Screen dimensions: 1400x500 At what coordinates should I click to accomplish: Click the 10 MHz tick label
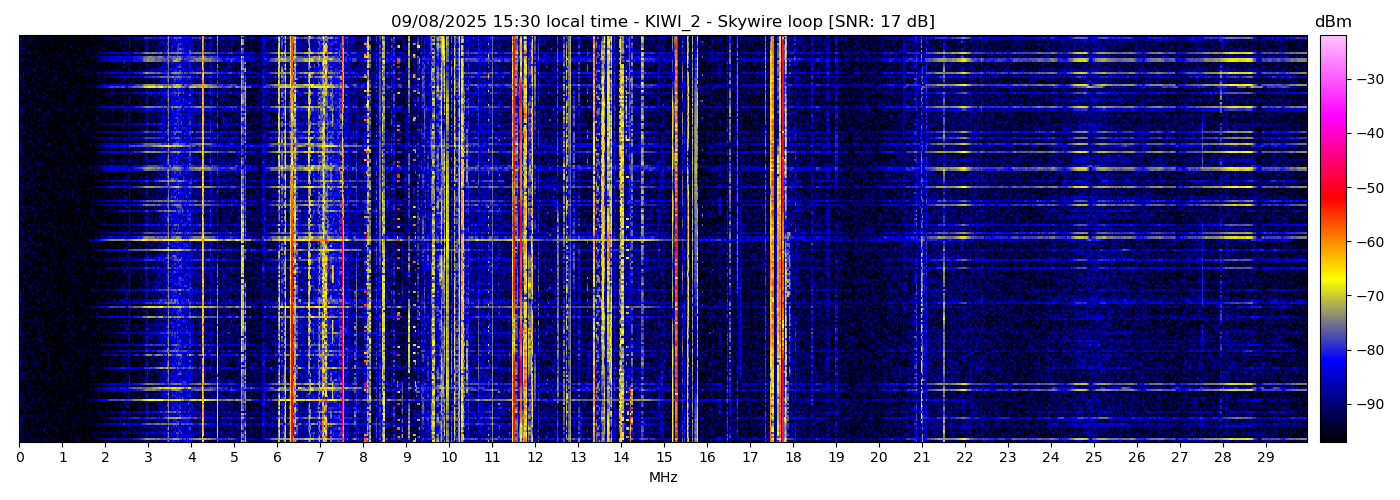[449, 458]
